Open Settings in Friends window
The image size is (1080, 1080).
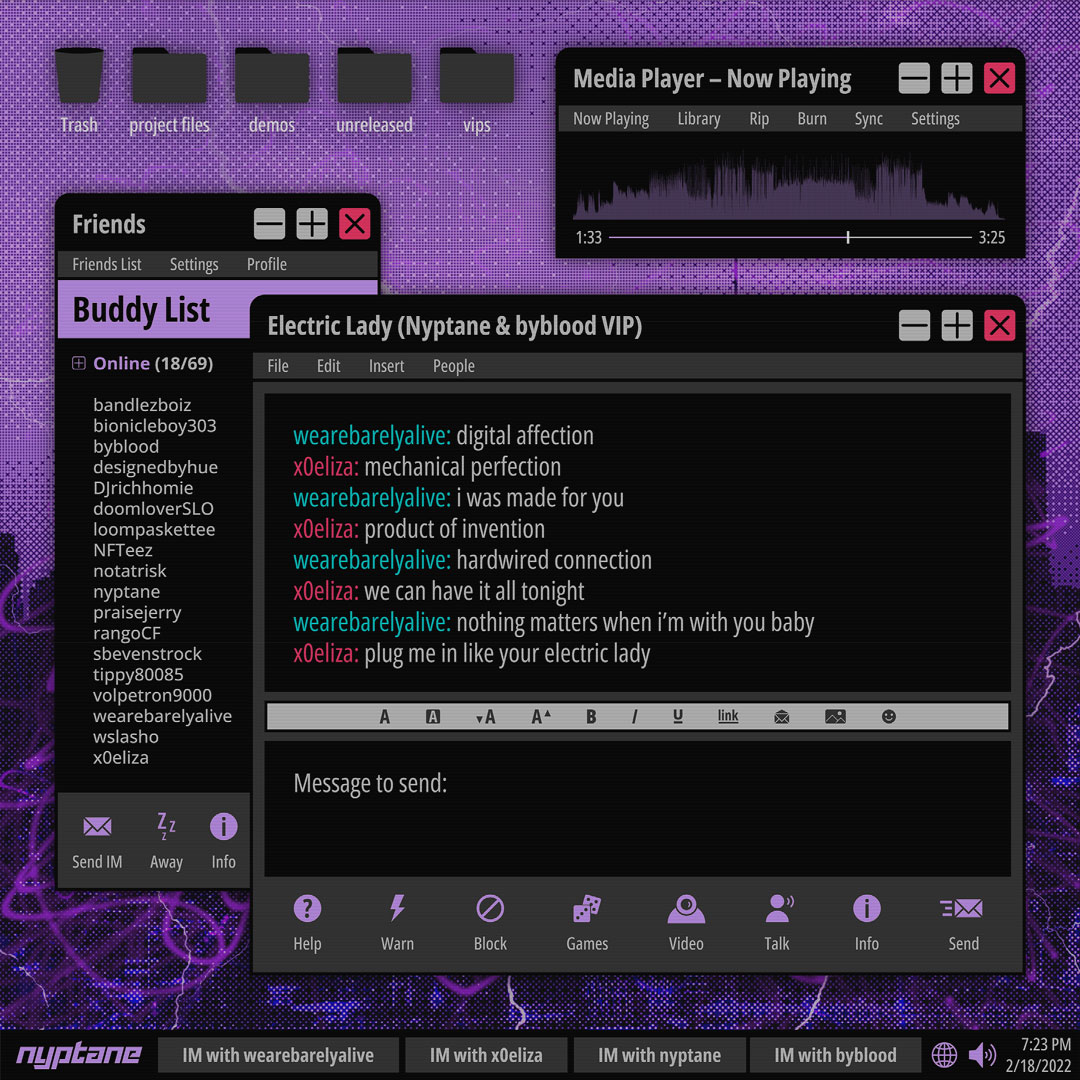194,264
